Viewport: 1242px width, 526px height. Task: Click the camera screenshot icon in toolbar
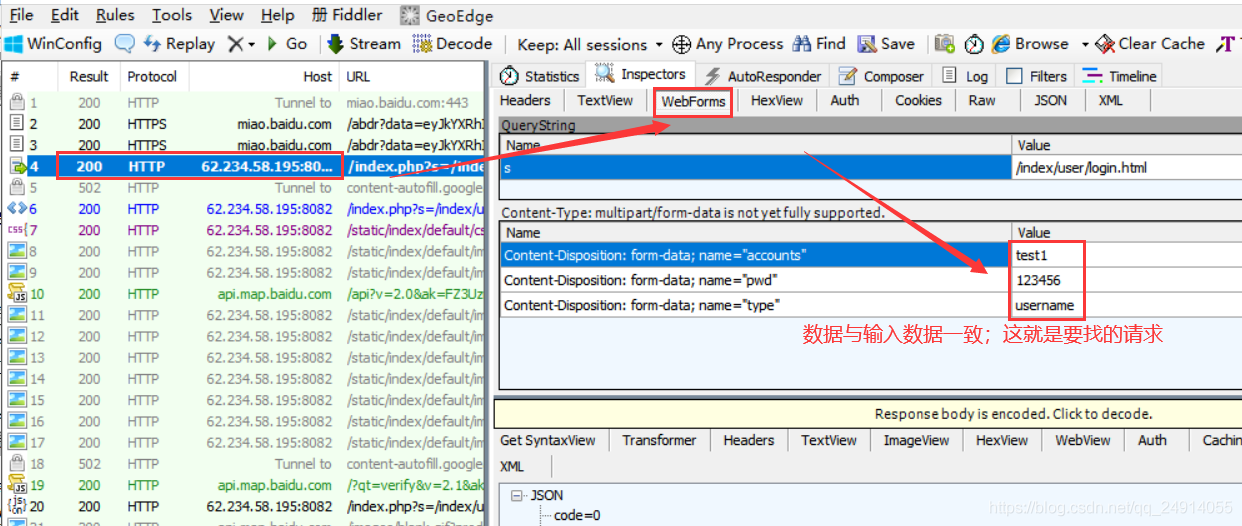point(944,44)
